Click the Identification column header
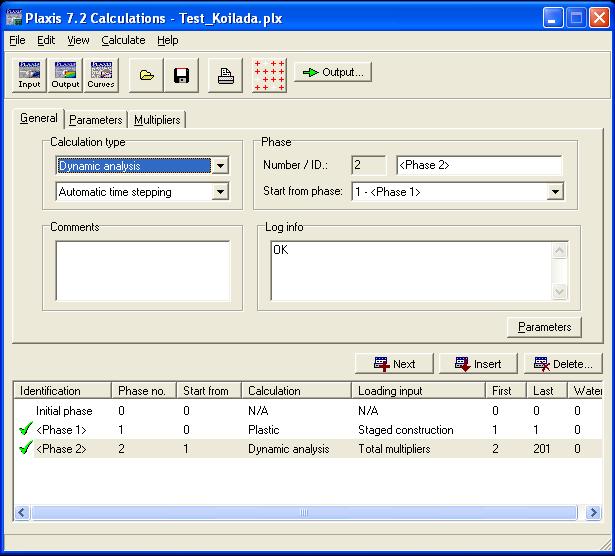 63,391
